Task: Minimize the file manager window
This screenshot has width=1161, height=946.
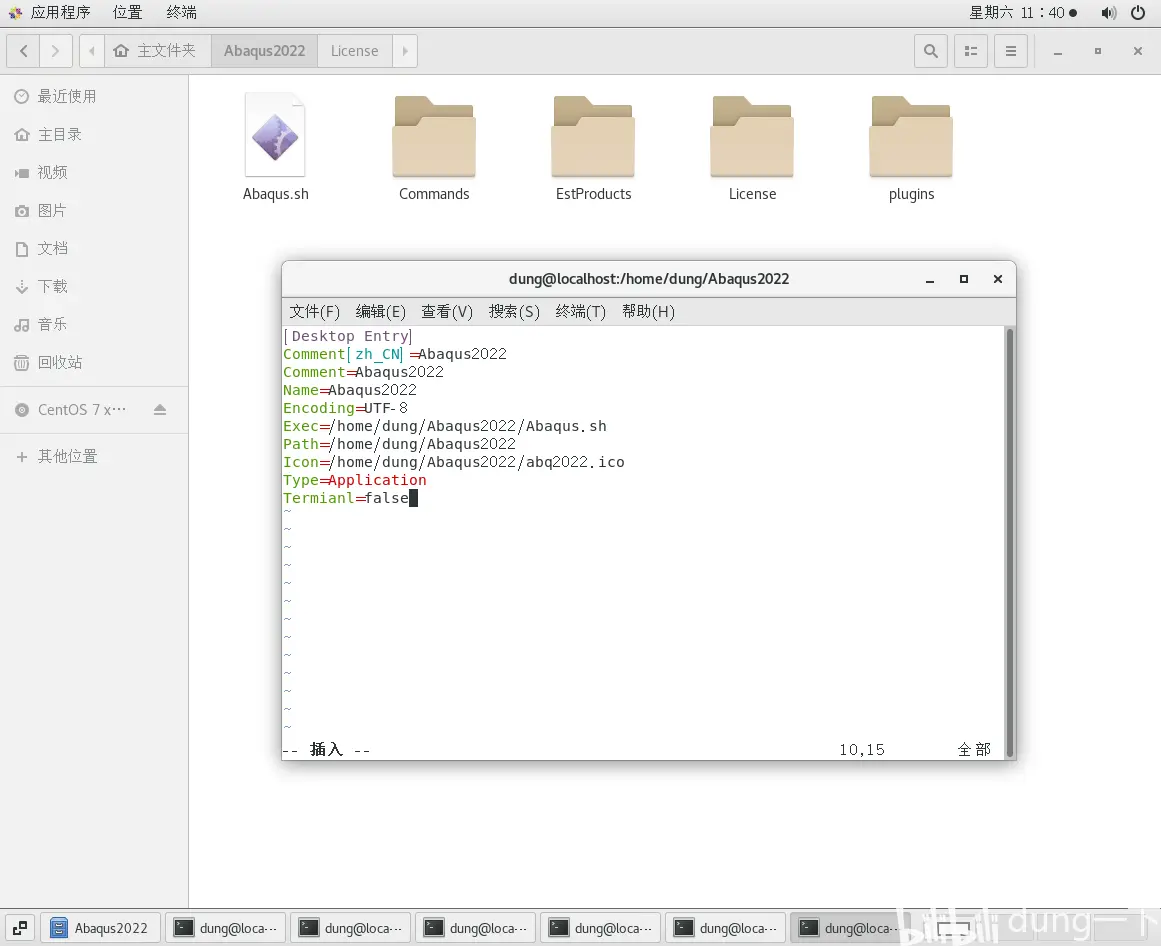Action: pyautogui.click(x=1058, y=52)
